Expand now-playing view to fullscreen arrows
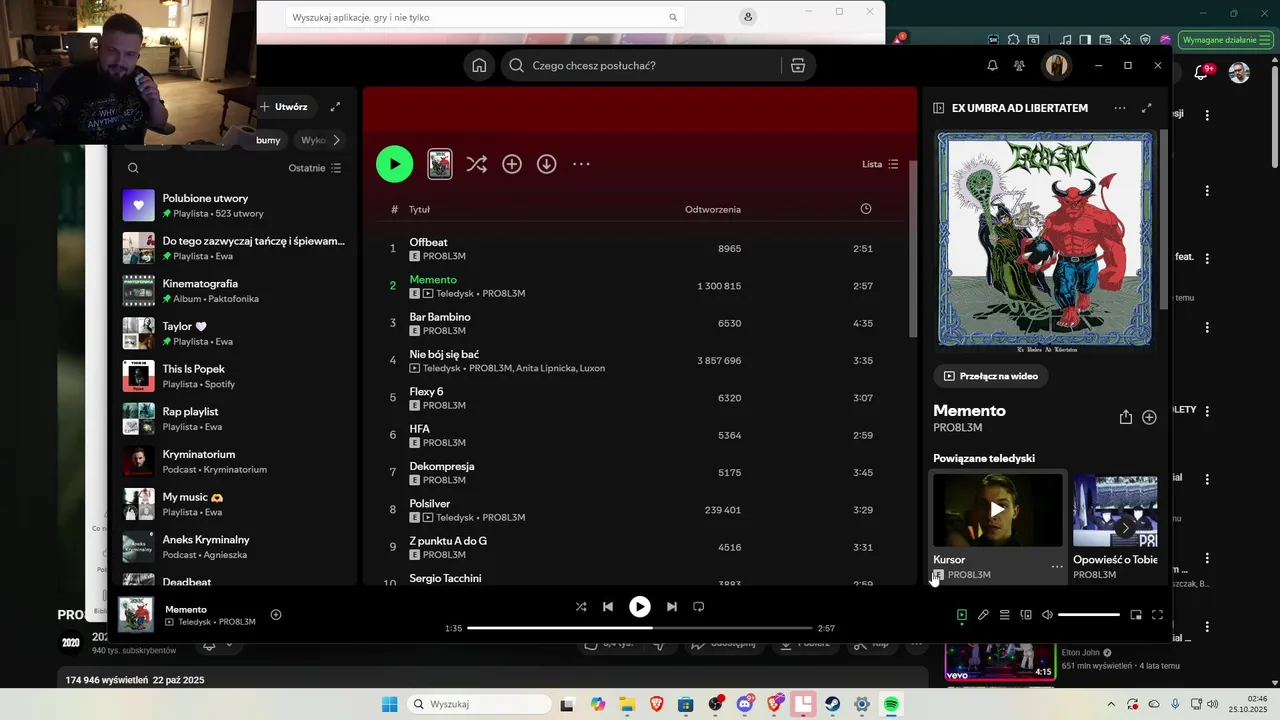 click(1147, 108)
